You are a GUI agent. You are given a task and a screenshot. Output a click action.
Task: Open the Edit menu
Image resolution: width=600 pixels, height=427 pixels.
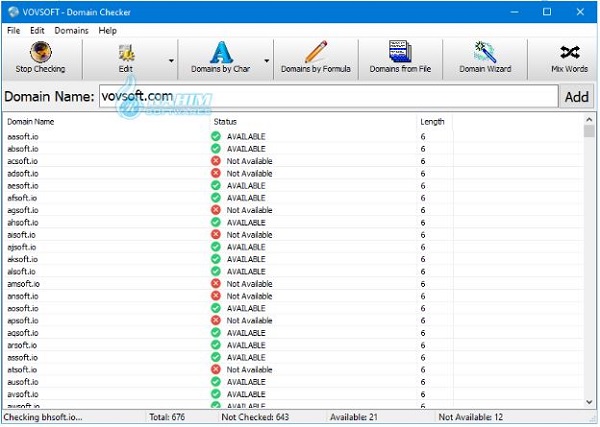37,31
